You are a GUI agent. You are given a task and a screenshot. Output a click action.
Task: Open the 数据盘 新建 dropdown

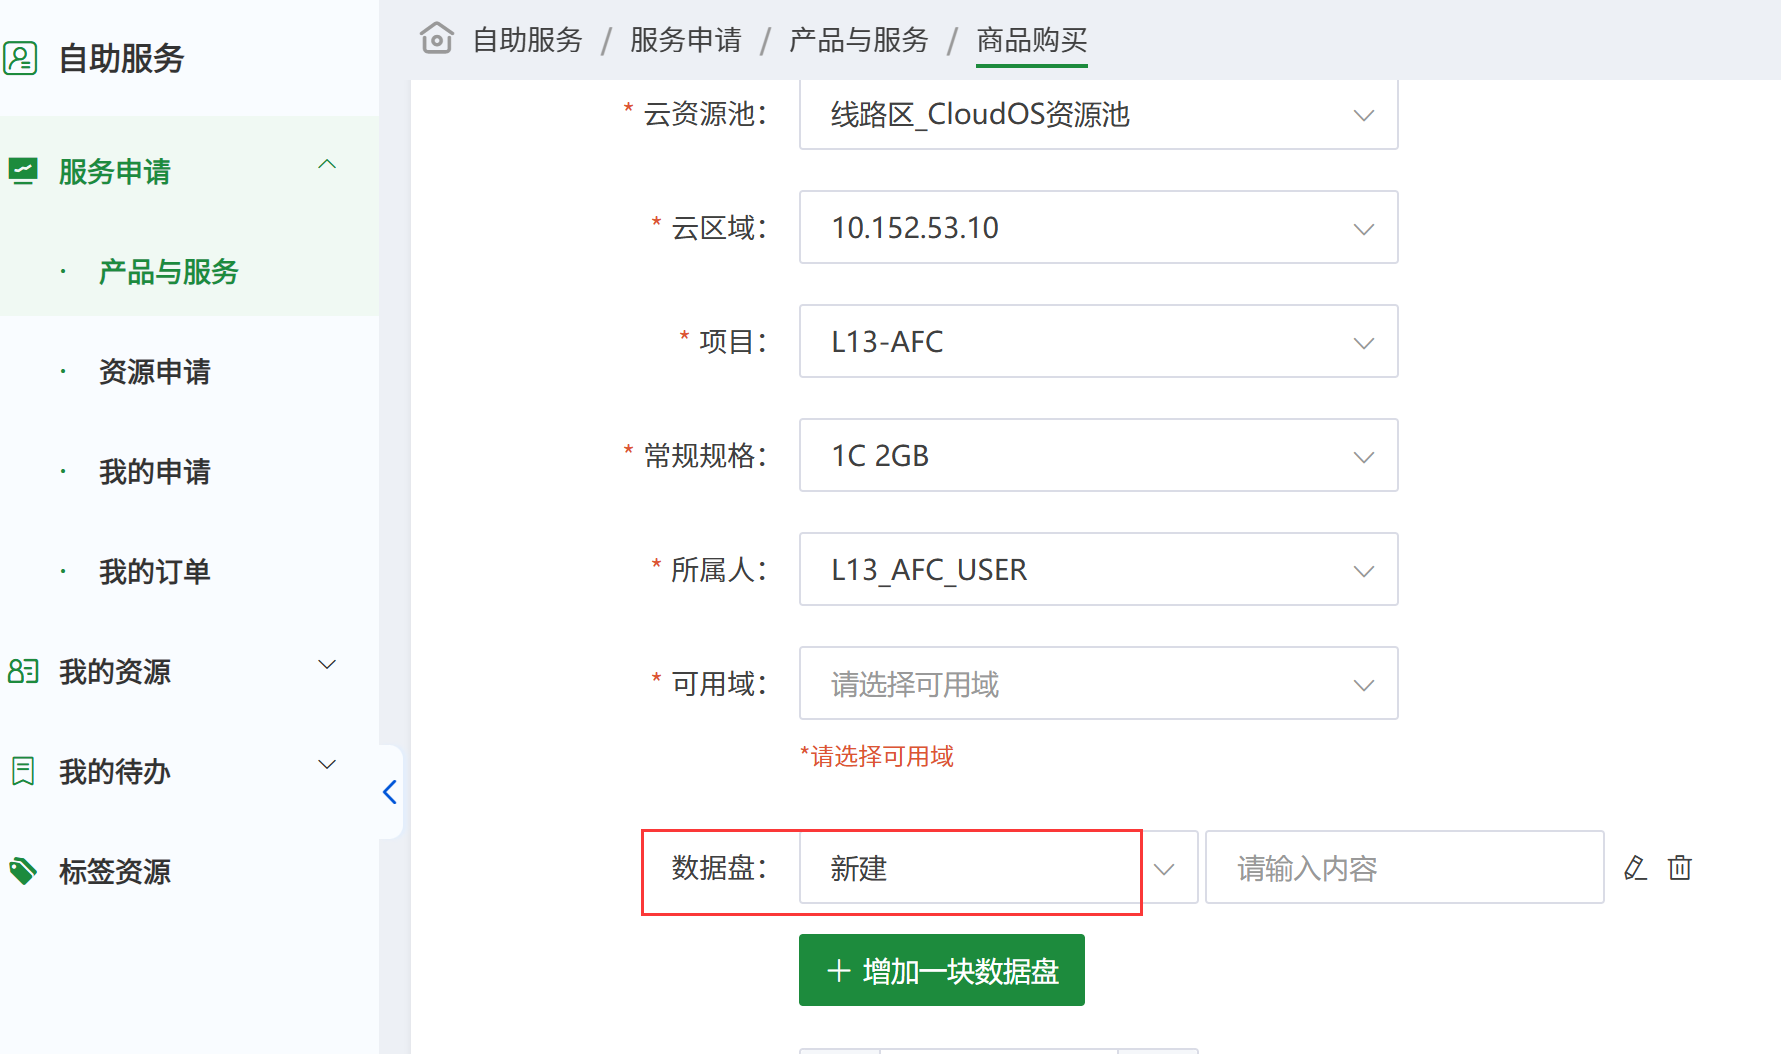(998, 867)
